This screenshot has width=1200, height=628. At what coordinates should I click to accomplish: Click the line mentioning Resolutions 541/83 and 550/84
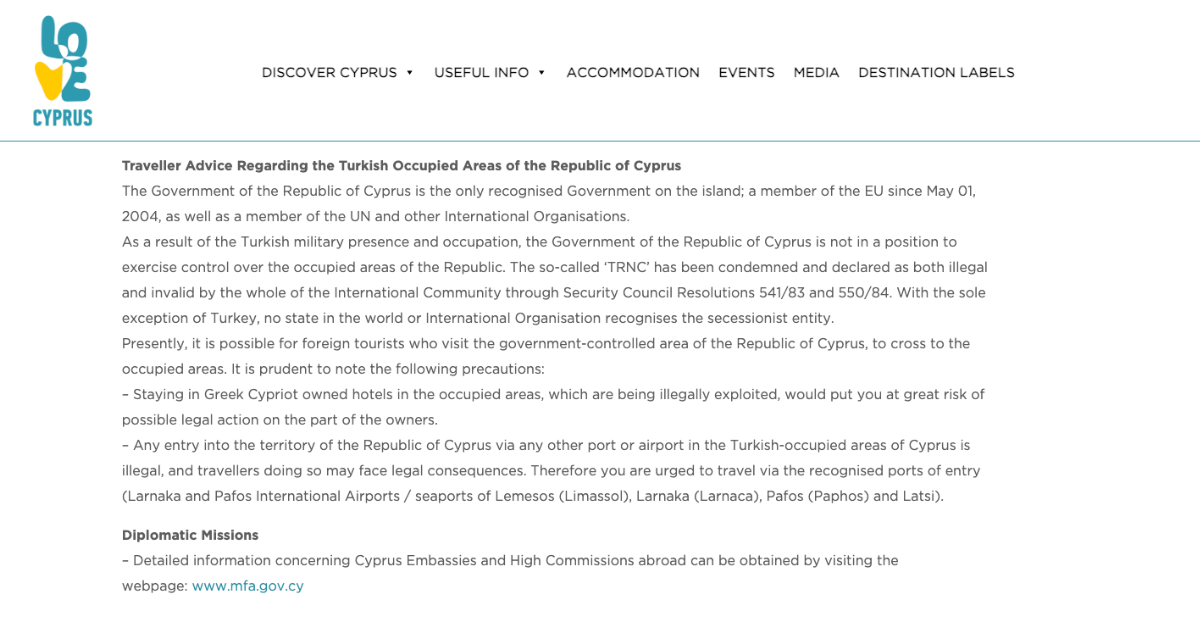[x=554, y=292]
